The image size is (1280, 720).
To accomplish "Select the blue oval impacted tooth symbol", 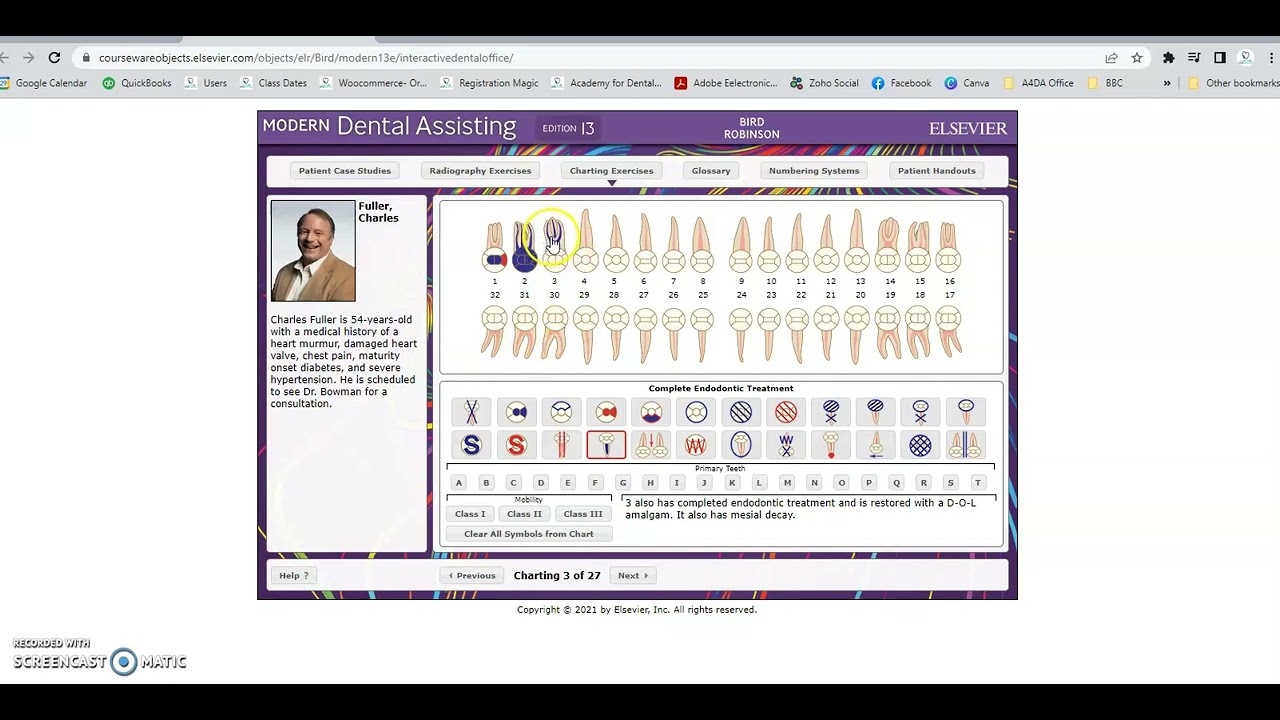I will pyautogui.click(x=741, y=445).
